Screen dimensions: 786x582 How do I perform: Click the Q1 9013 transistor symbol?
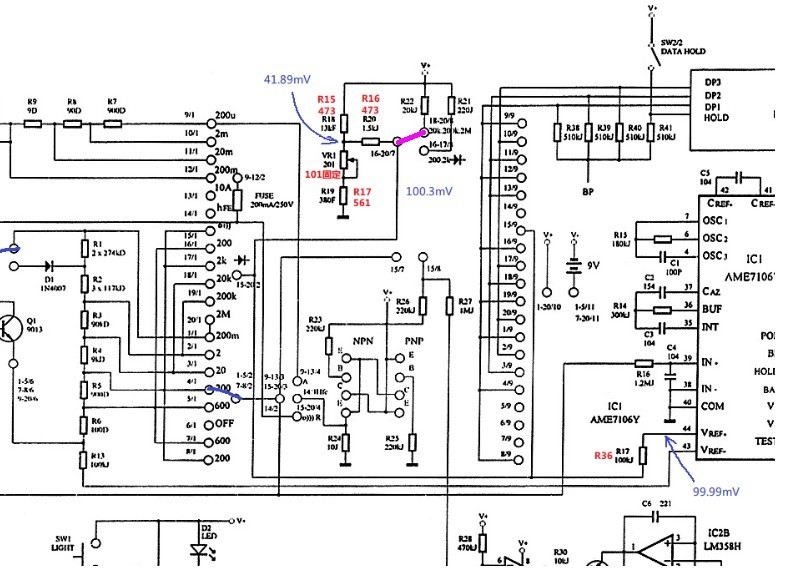coord(11,332)
